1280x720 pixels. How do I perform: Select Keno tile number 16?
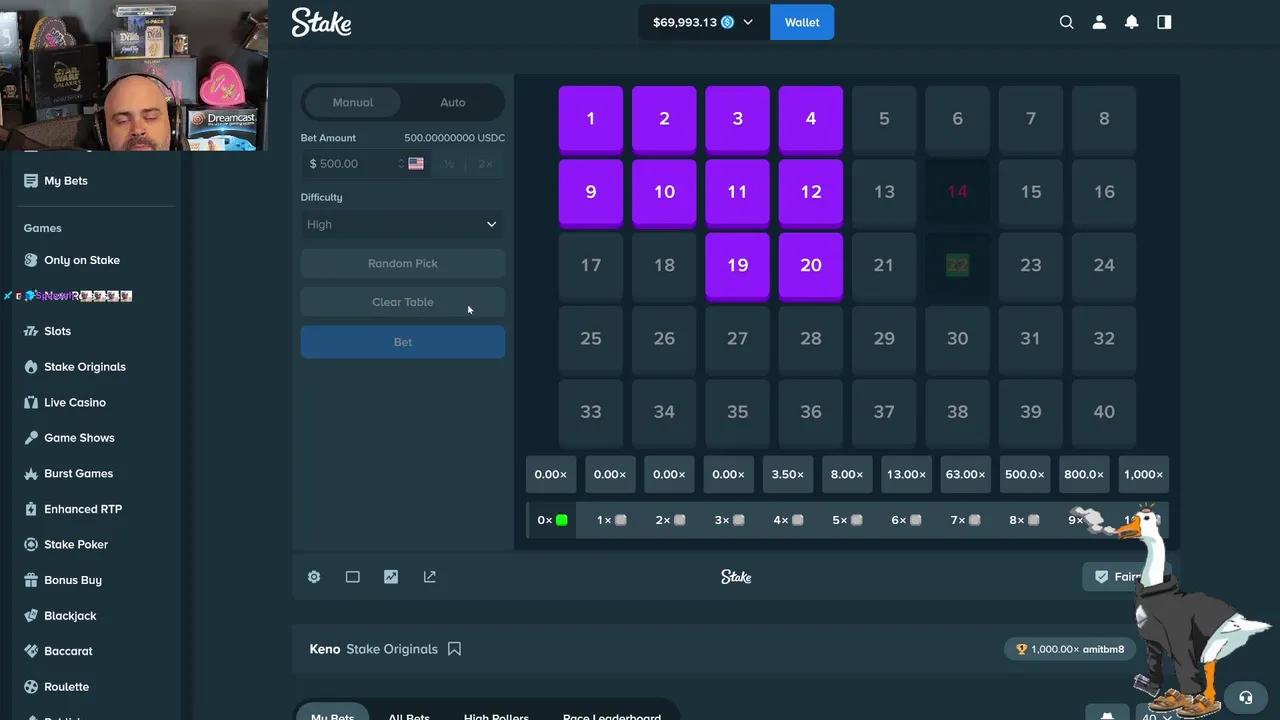pos(1104,193)
